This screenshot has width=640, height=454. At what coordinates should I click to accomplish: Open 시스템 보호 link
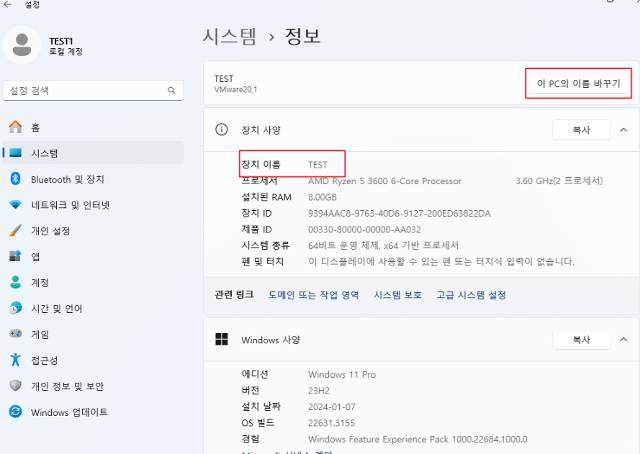(398, 295)
